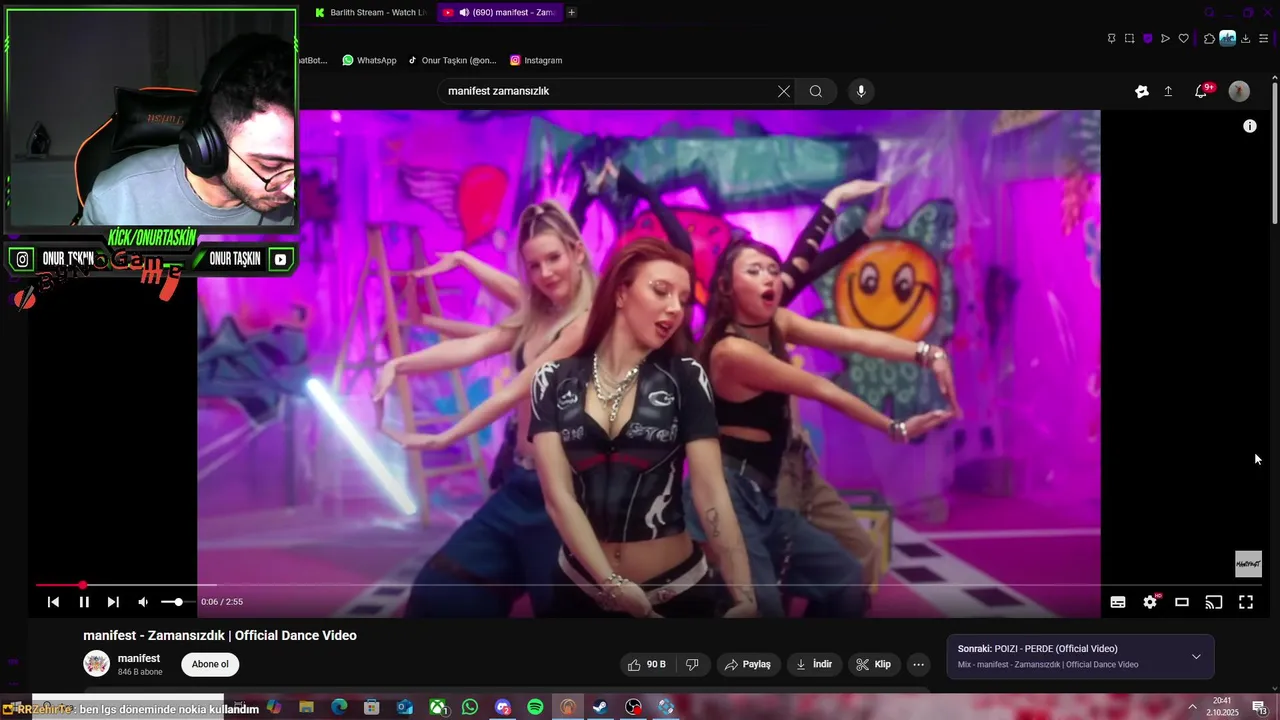Open the Xbox app from the taskbar
1280x720 pixels.
pos(438,707)
